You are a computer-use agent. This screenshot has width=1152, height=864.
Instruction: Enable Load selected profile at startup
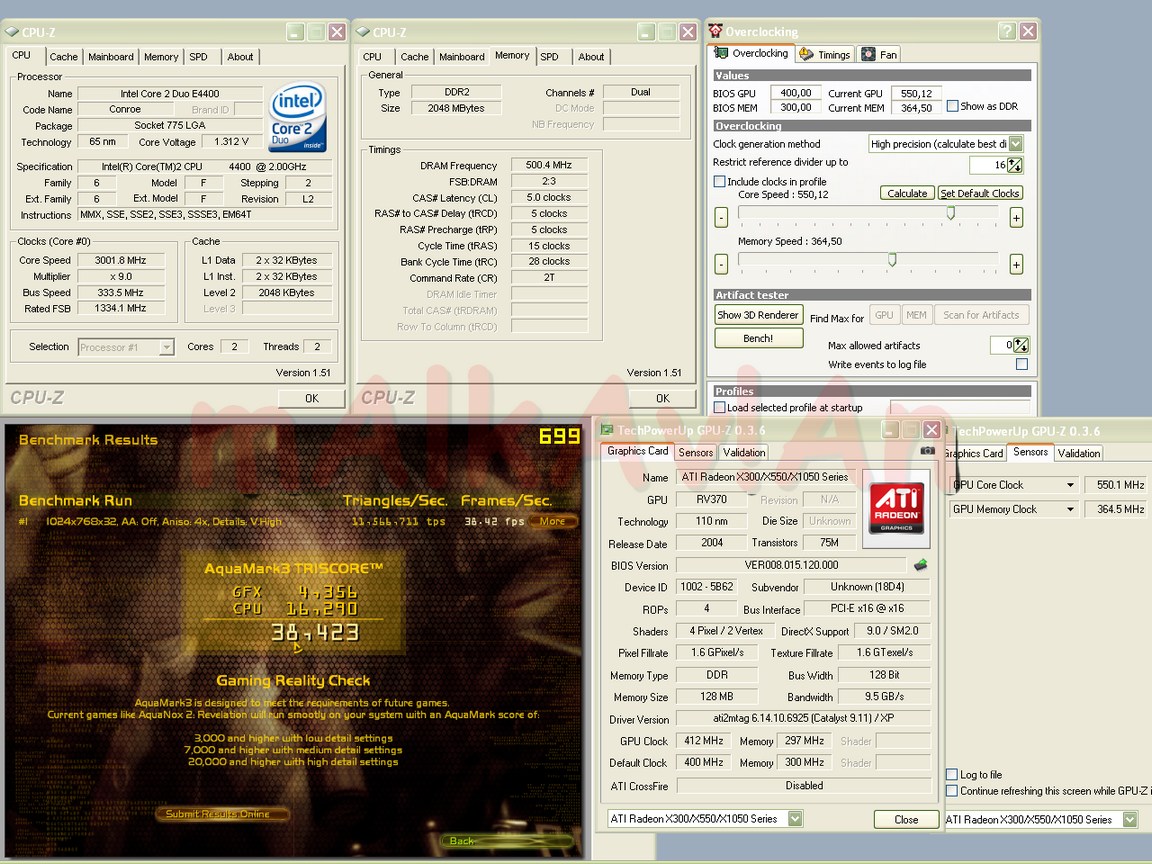pyautogui.click(x=719, y=407)
